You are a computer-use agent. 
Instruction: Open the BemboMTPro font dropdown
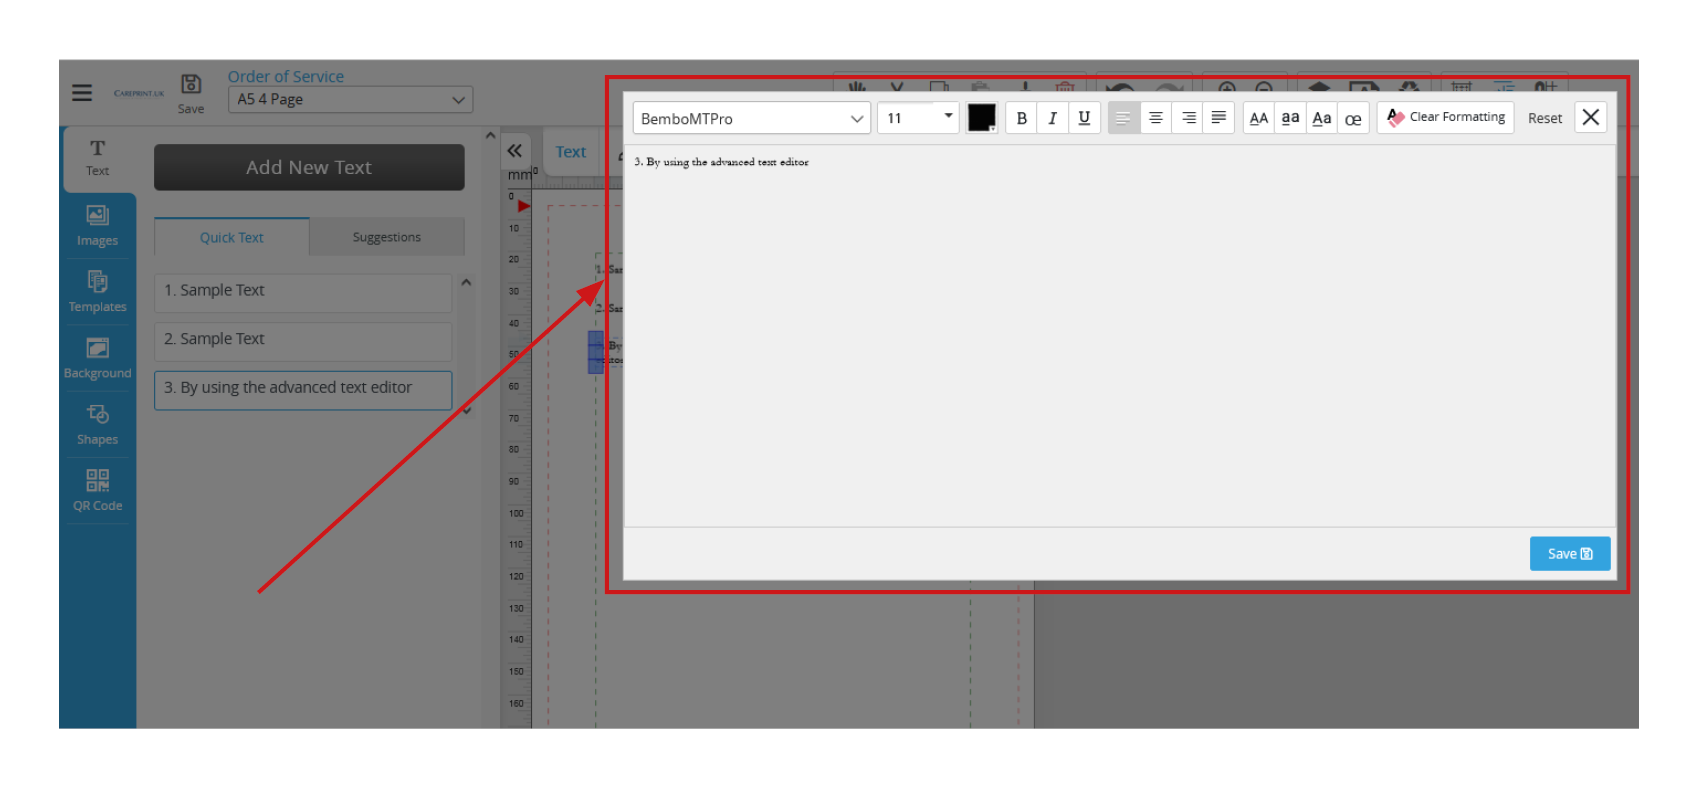[751, 118]
